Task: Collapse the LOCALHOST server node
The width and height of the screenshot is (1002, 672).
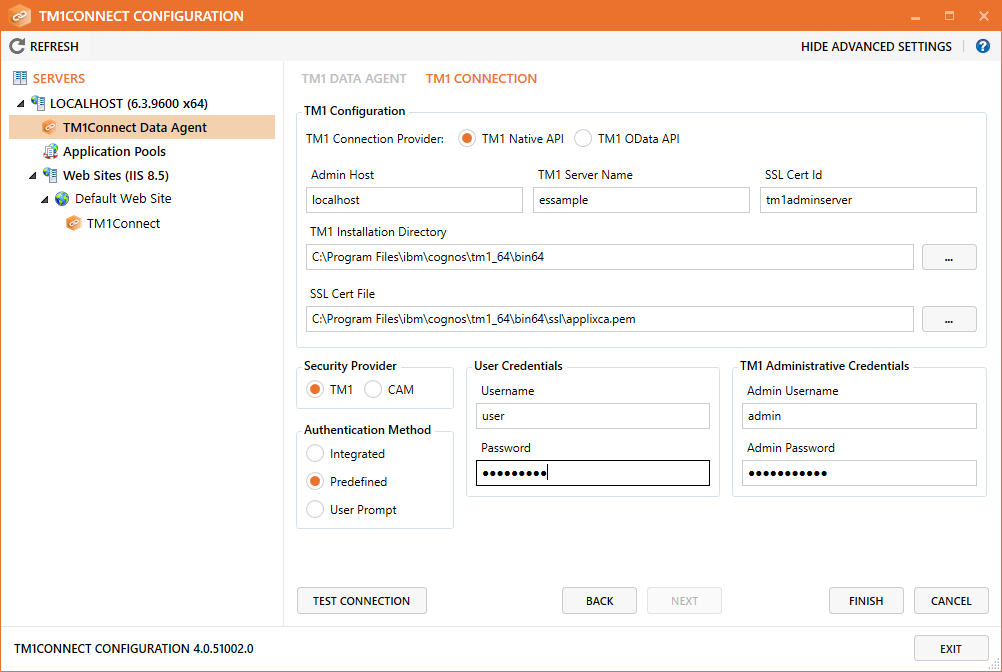Action: point(21,103)
